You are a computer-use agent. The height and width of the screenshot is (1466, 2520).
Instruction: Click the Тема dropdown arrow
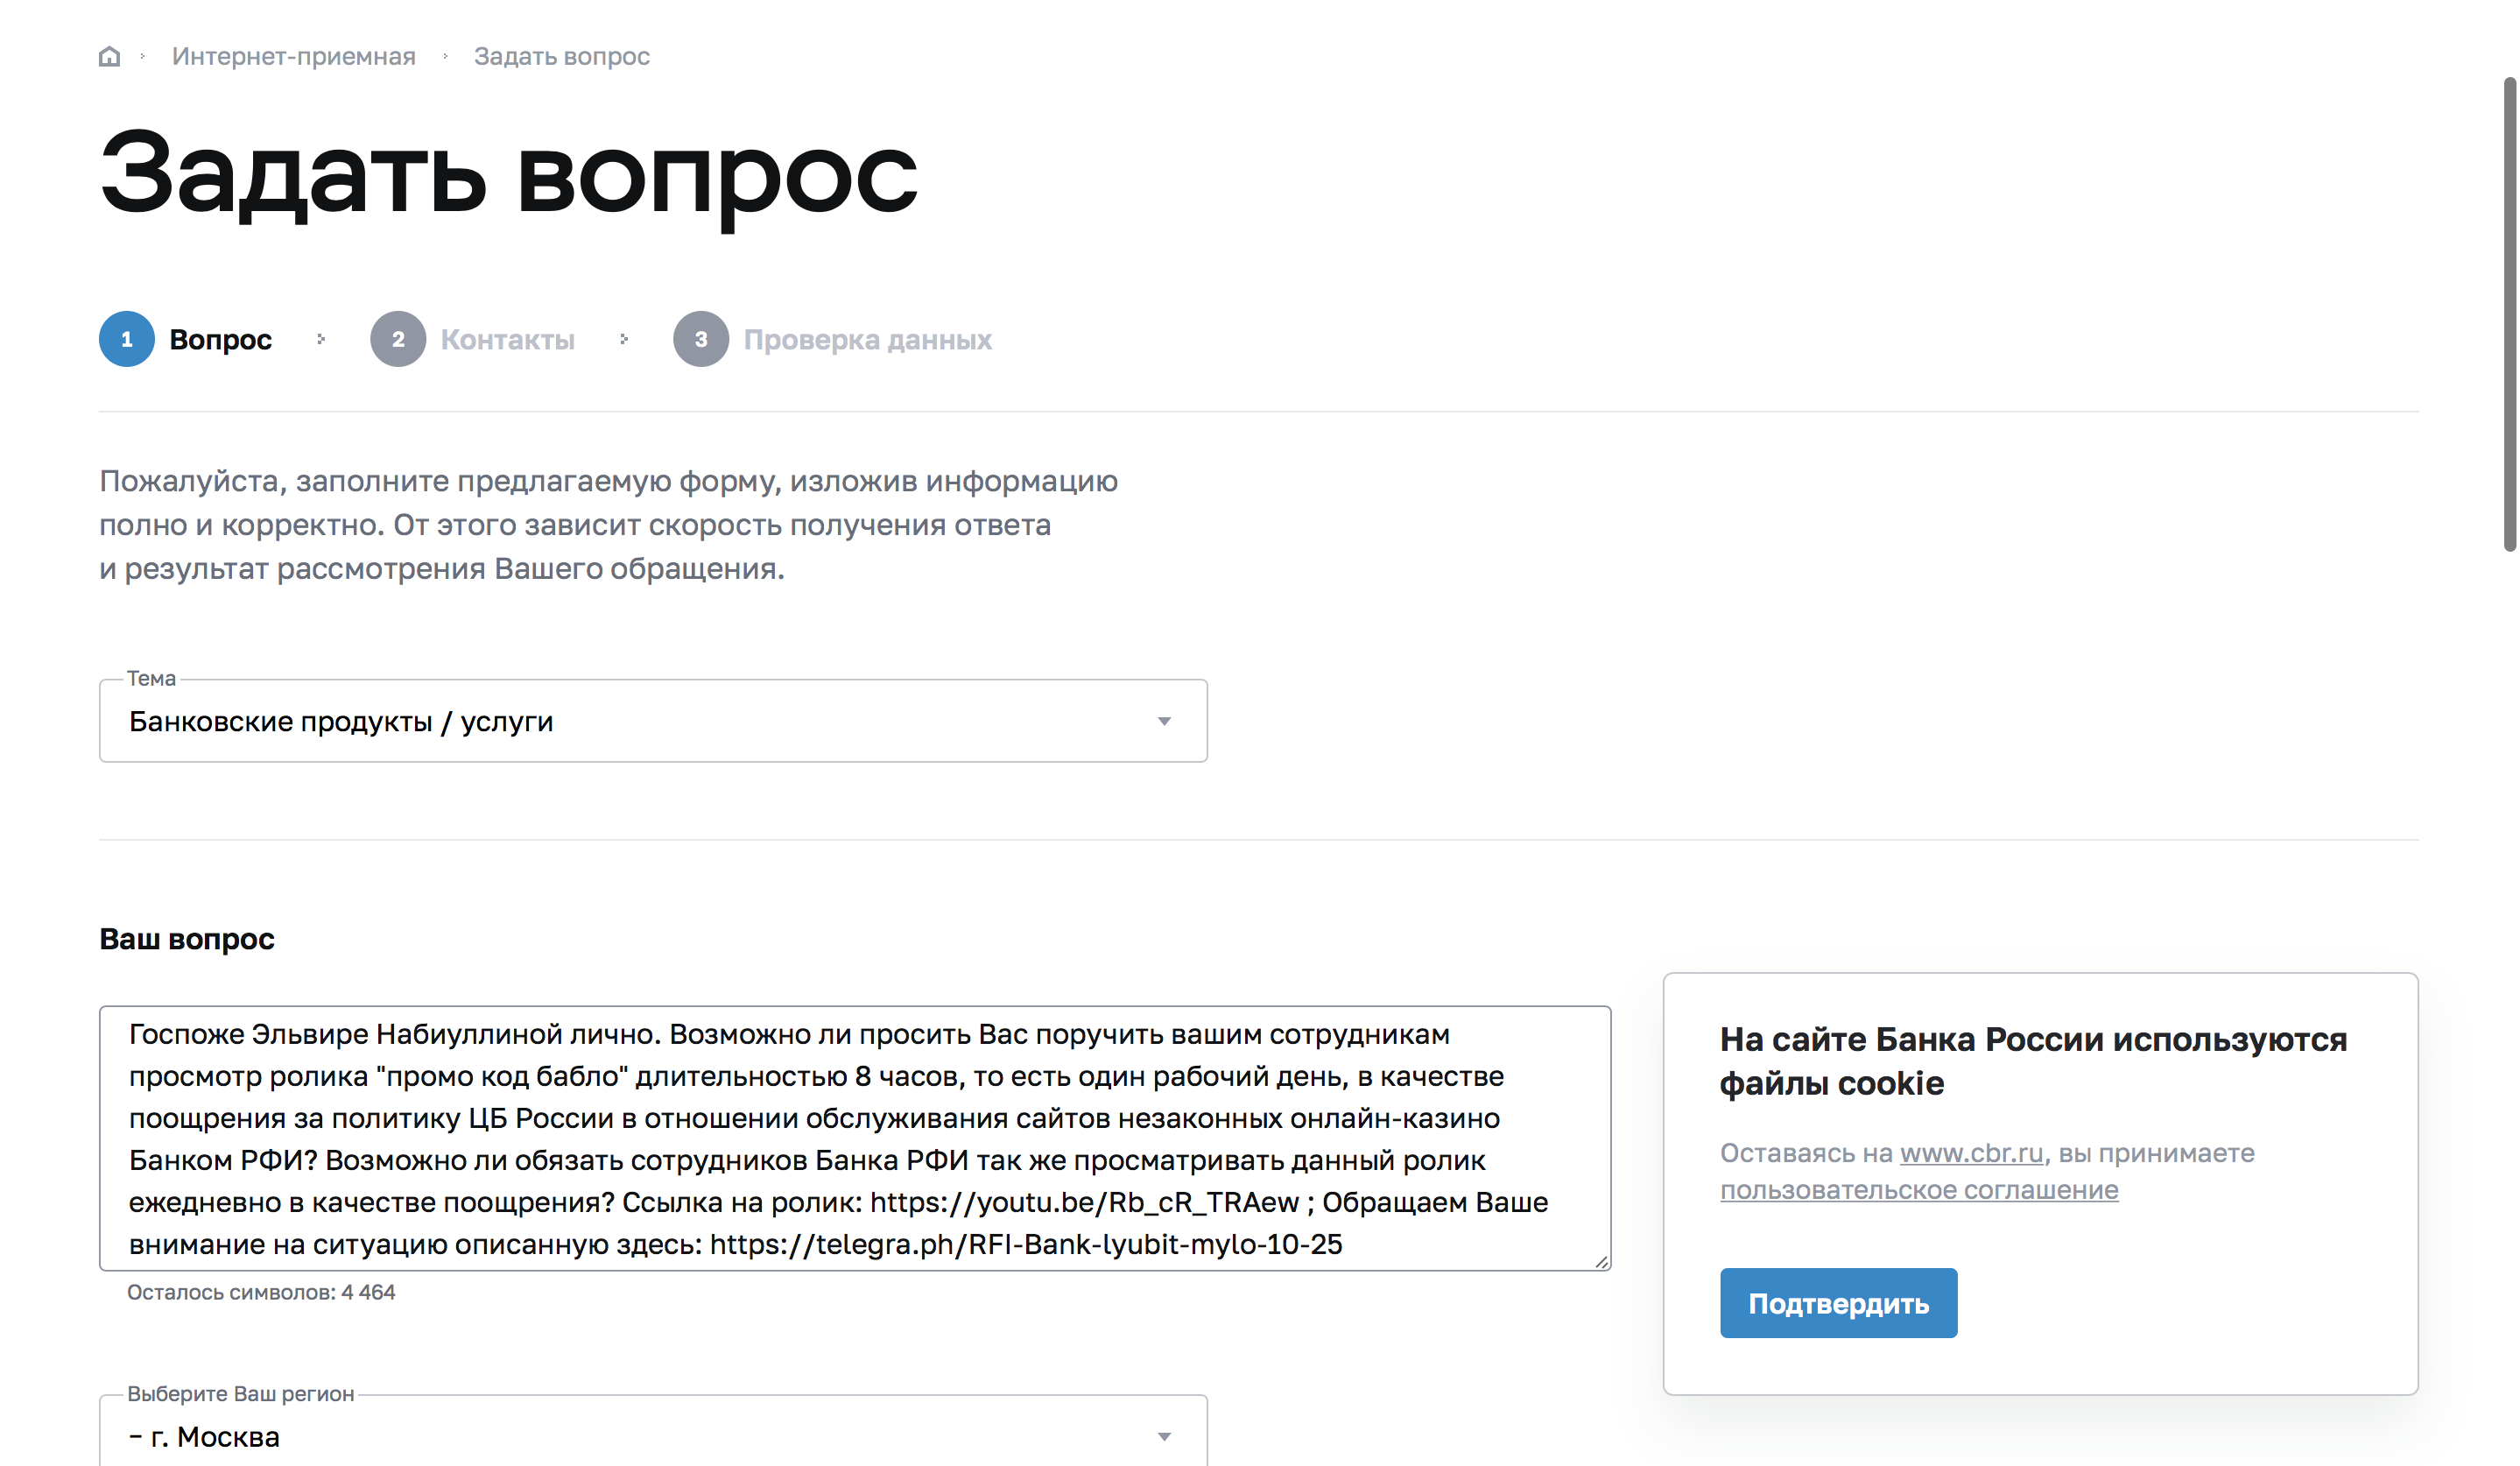coord(1164,721)
